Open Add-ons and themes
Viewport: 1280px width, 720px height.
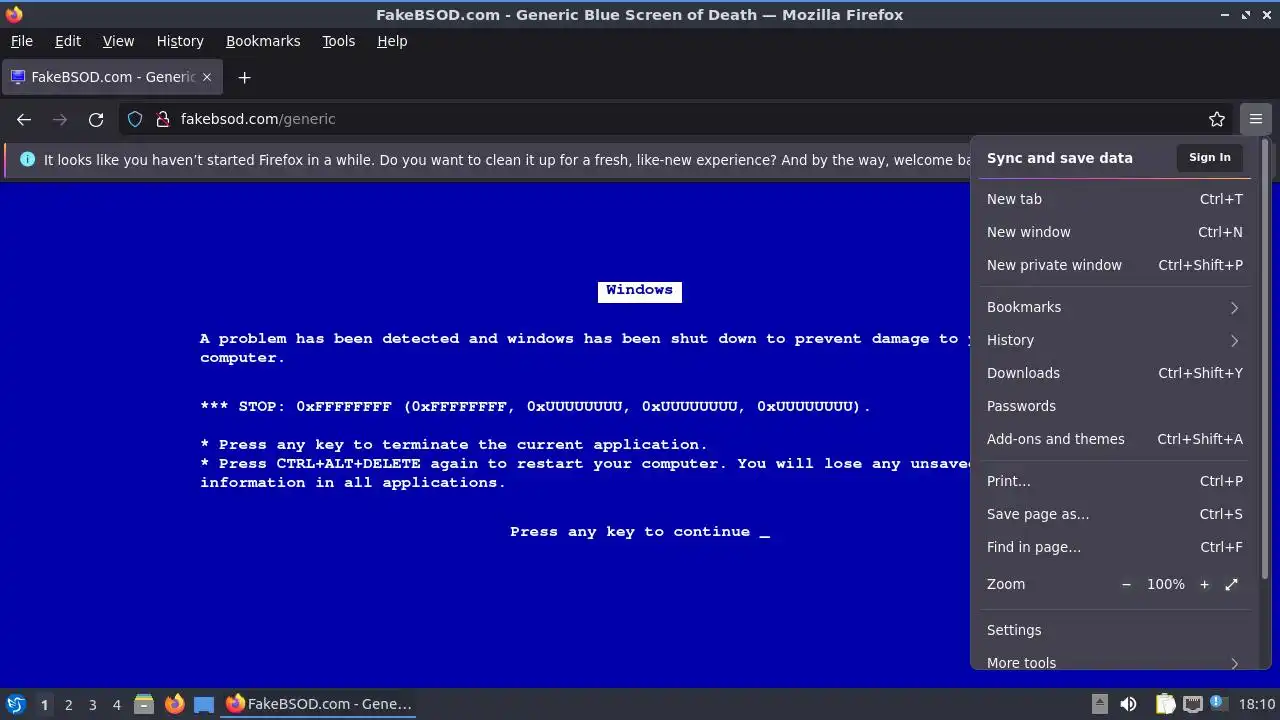click(x=1114, y=439)
